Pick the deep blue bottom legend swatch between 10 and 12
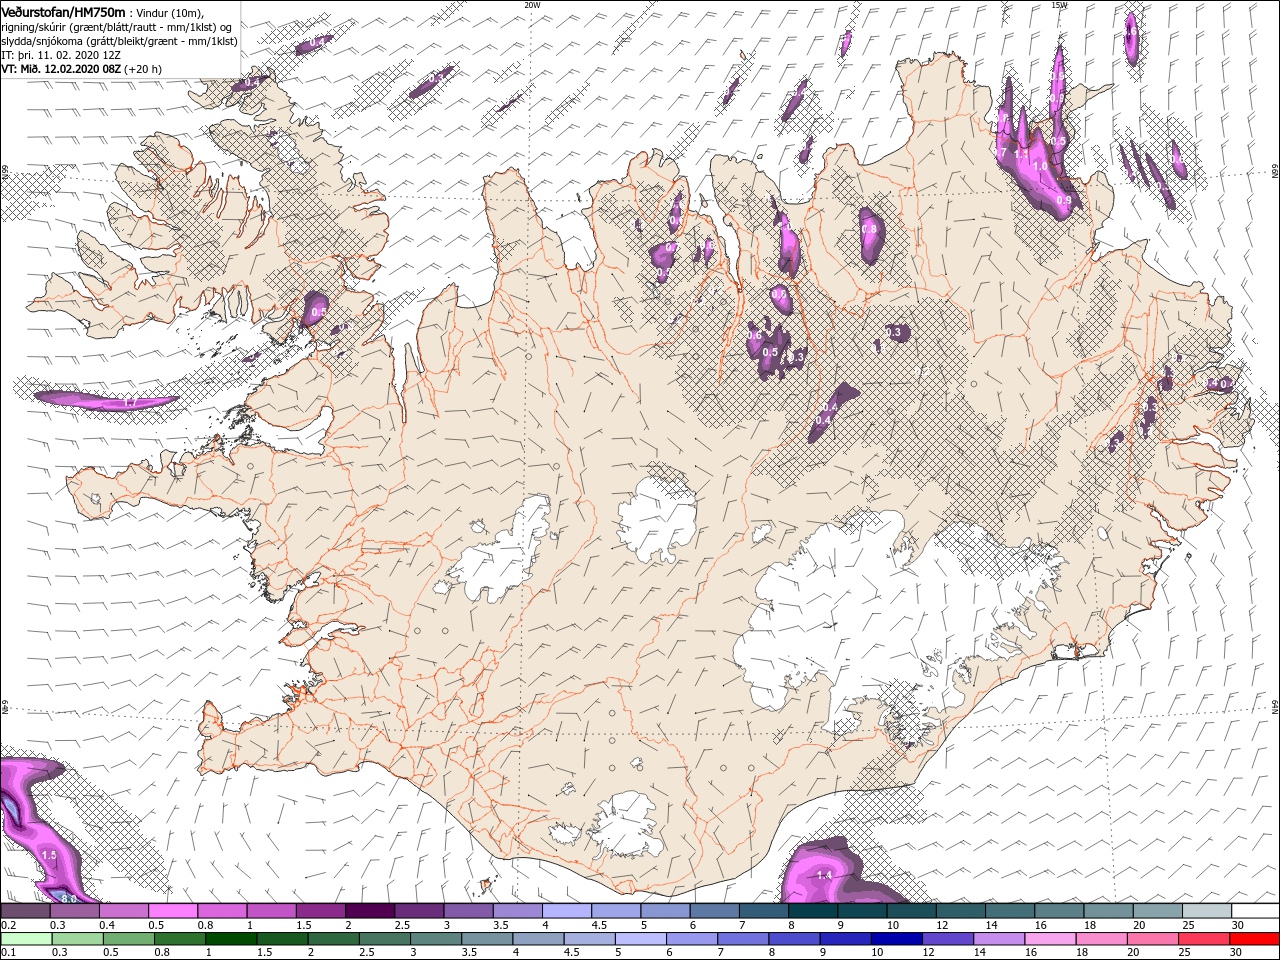The height and width of the screenshot is (960, 1280). click(x=896, y=939)
